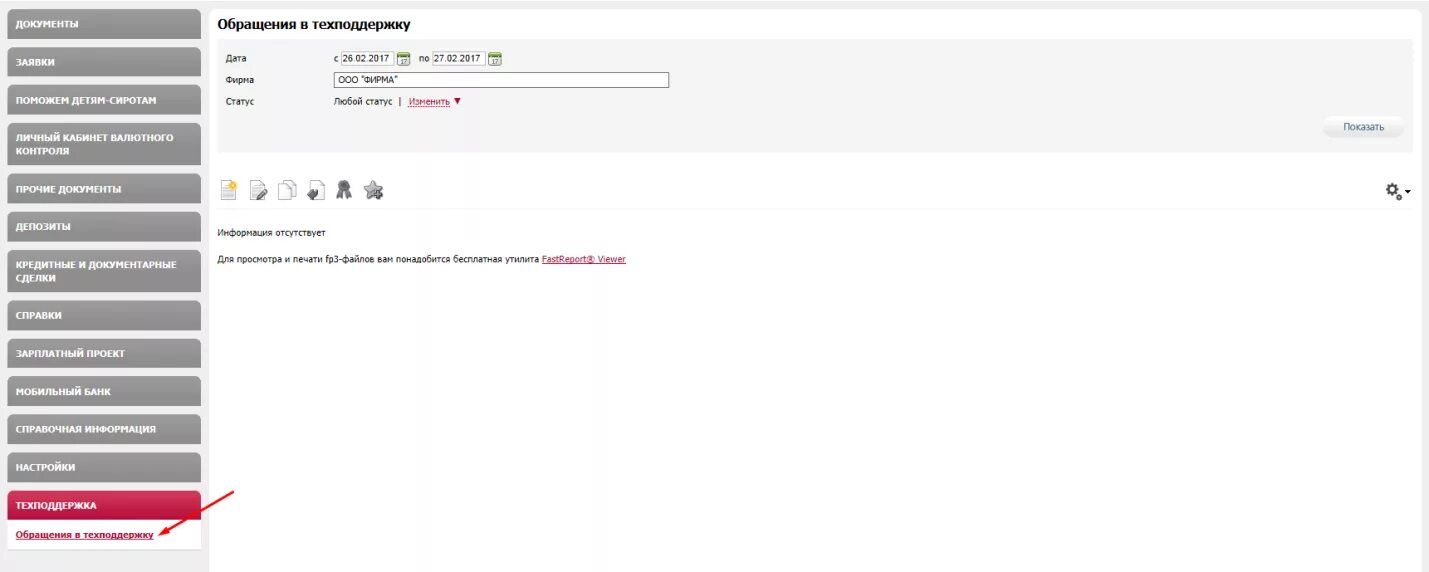Open the Справки section
The width and height of the screenshot is (1429, 572).
(x=104, y=315)
